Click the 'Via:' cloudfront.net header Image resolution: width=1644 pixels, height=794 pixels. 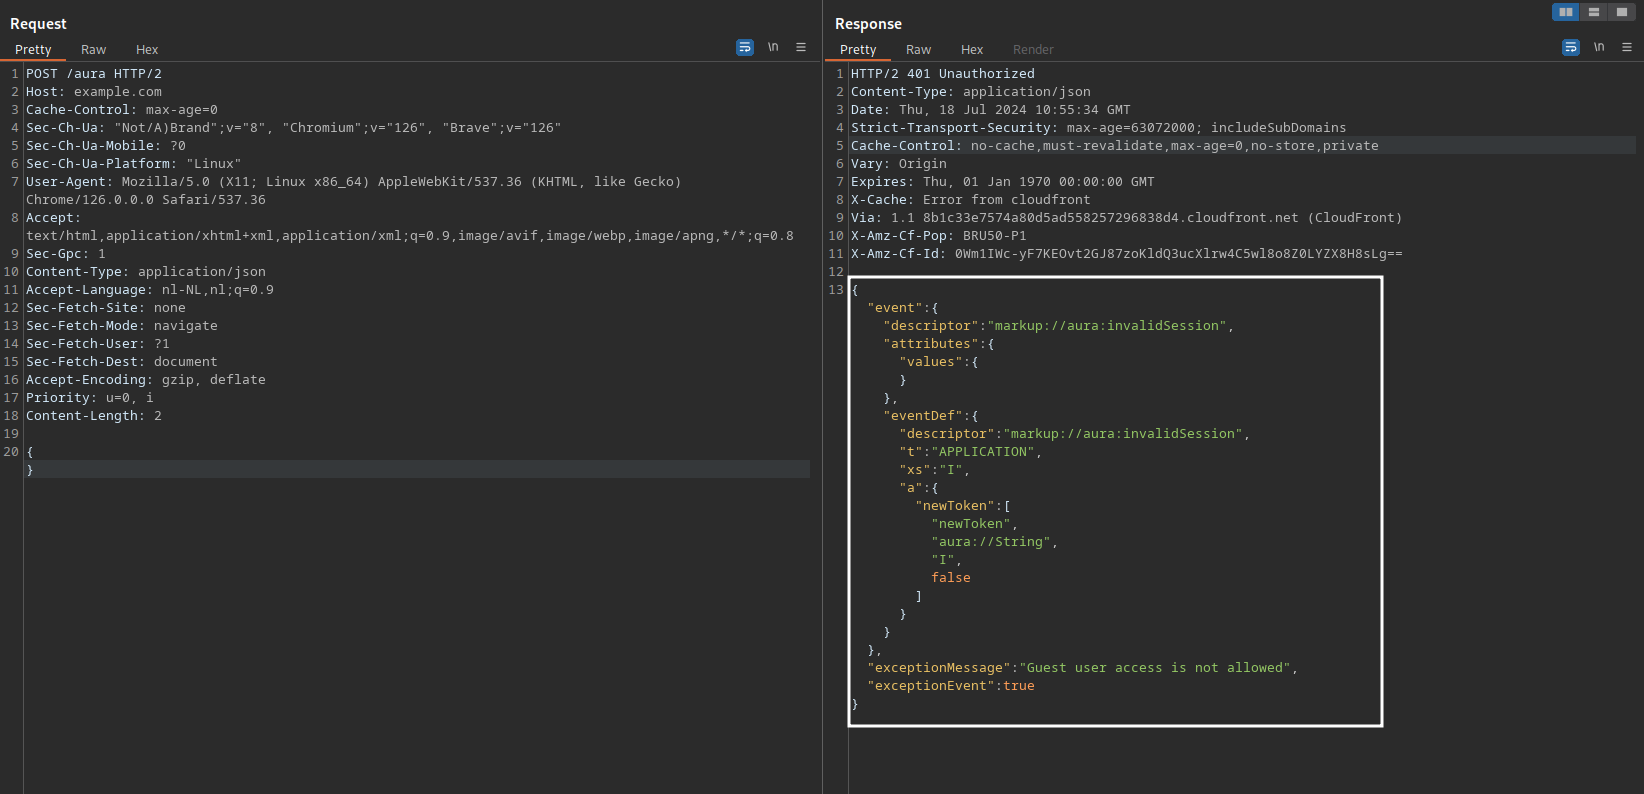[1127, 218]
